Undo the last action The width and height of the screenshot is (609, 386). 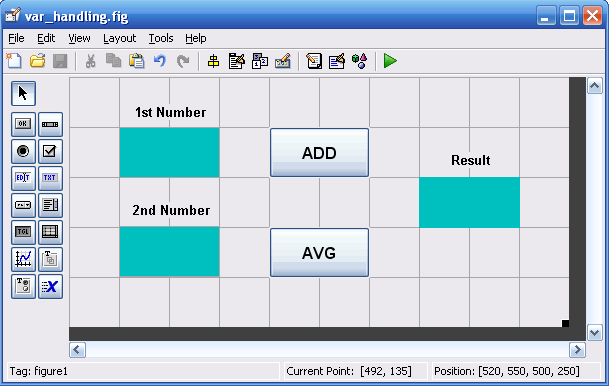(160, 61)
